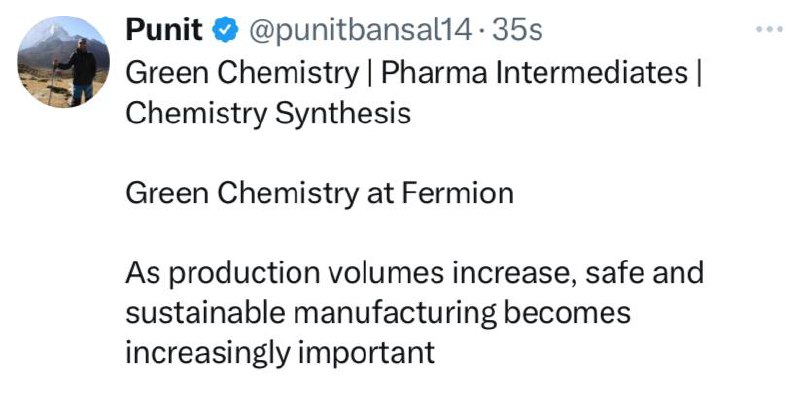This screenshot has height=418, width=800.
Task: Open Punit's round profile avatar
Action: pos(63,62)
